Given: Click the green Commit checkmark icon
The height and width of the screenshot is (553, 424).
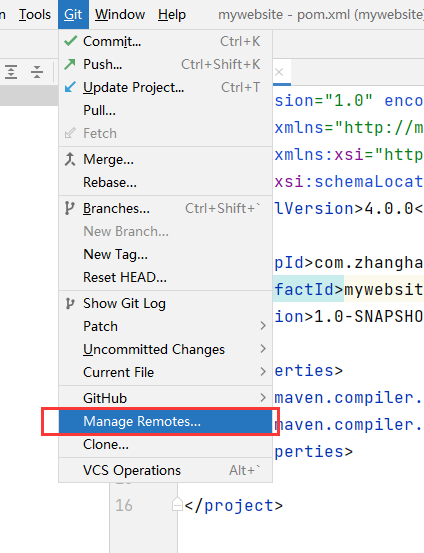Looking at the screenshot, I should pyautogui.click(x=71, y=41).
